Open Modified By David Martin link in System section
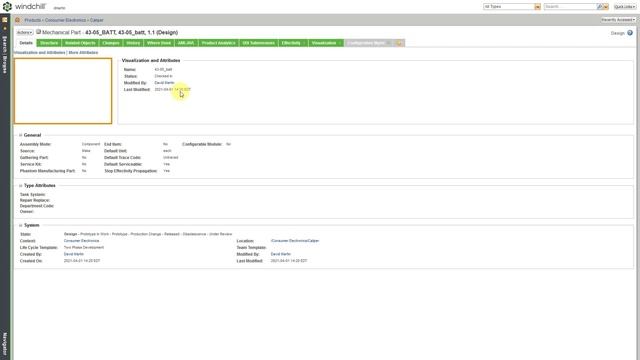Viewport: 640px width, 360px height. coord(281,254)
